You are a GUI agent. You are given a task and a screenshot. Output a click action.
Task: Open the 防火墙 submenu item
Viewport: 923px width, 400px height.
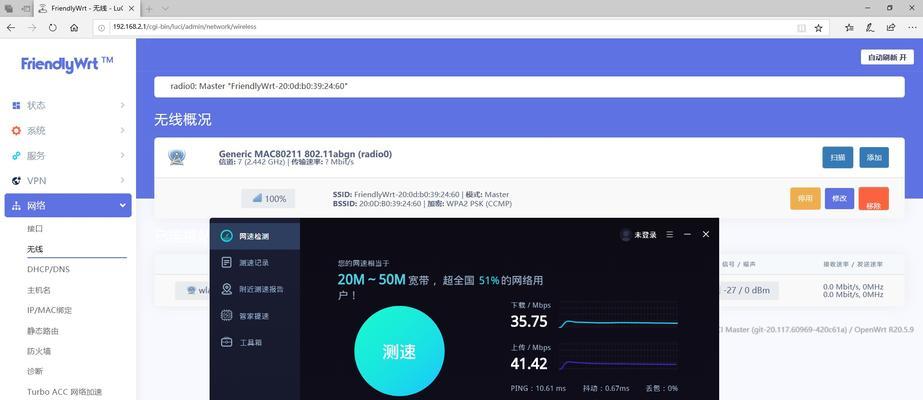pos(39,351)
